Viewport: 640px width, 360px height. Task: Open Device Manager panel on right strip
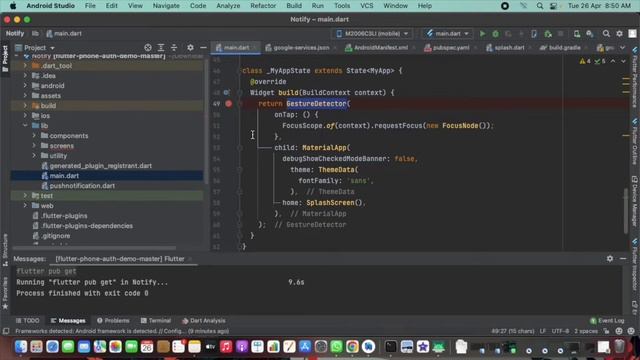(x=635, y=201)
